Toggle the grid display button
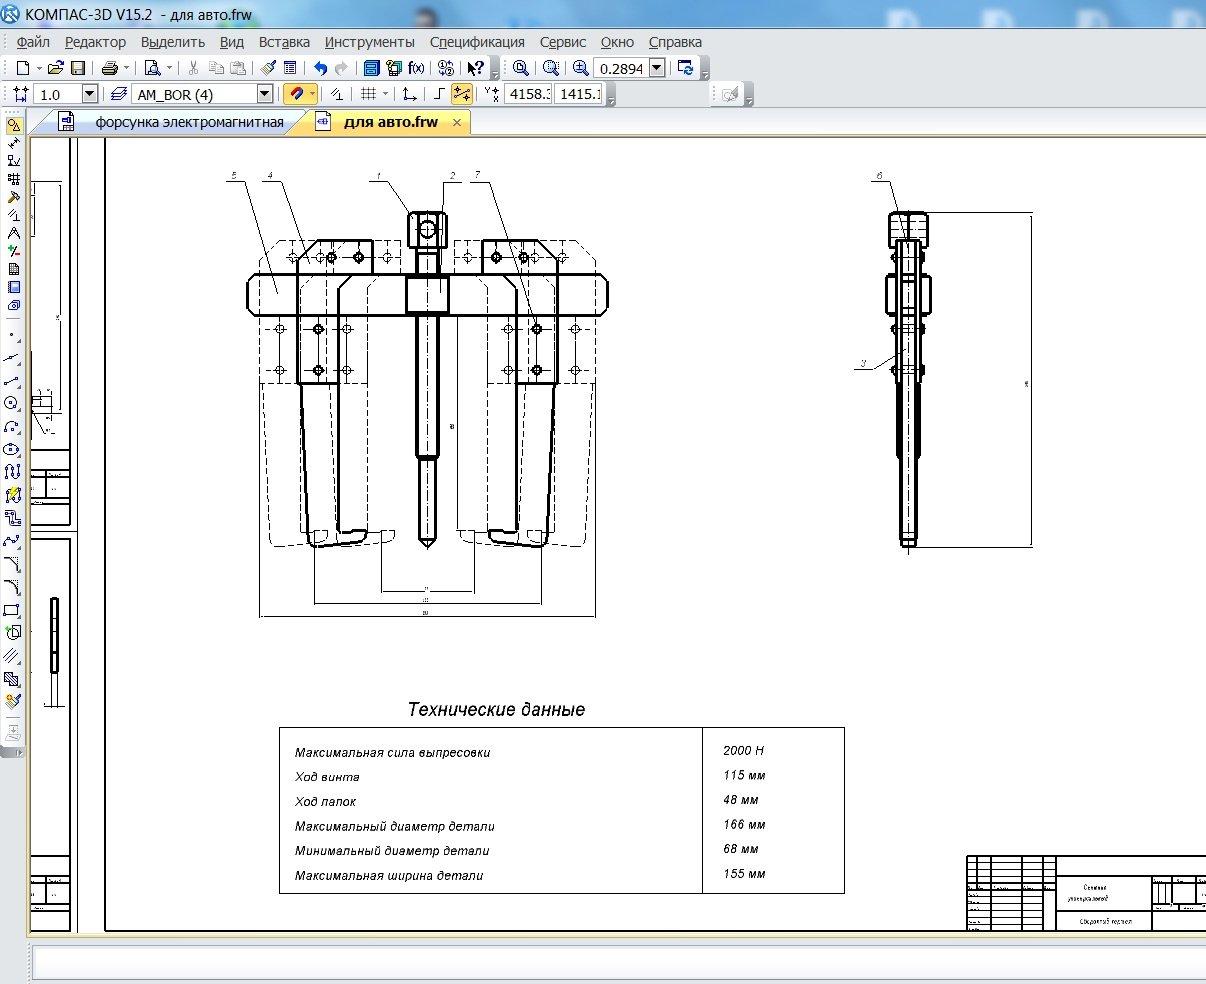Screen dimensions: 1206x984 (368, 94)
